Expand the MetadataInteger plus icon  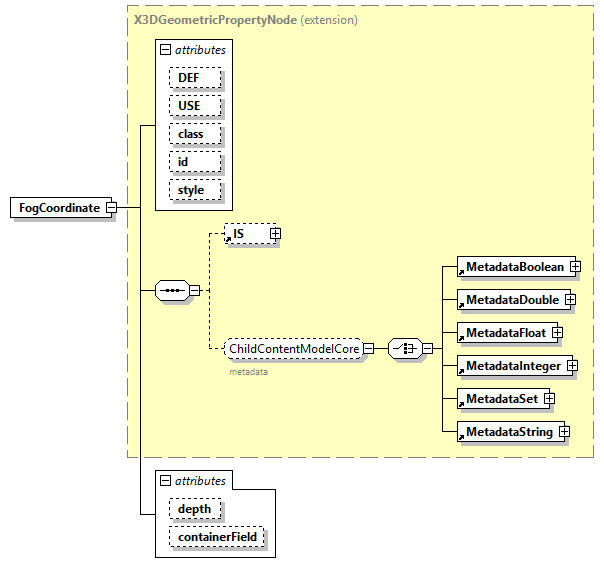[572, 366]
